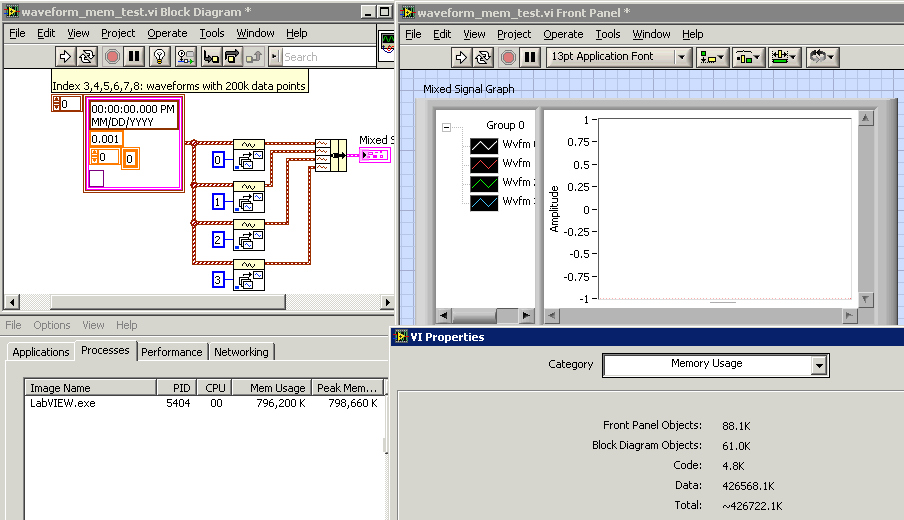Click Data memory value 426568.1K
The width and height of the screenshot is (904, 520).
pyautogui.click(x=748, y=486)
